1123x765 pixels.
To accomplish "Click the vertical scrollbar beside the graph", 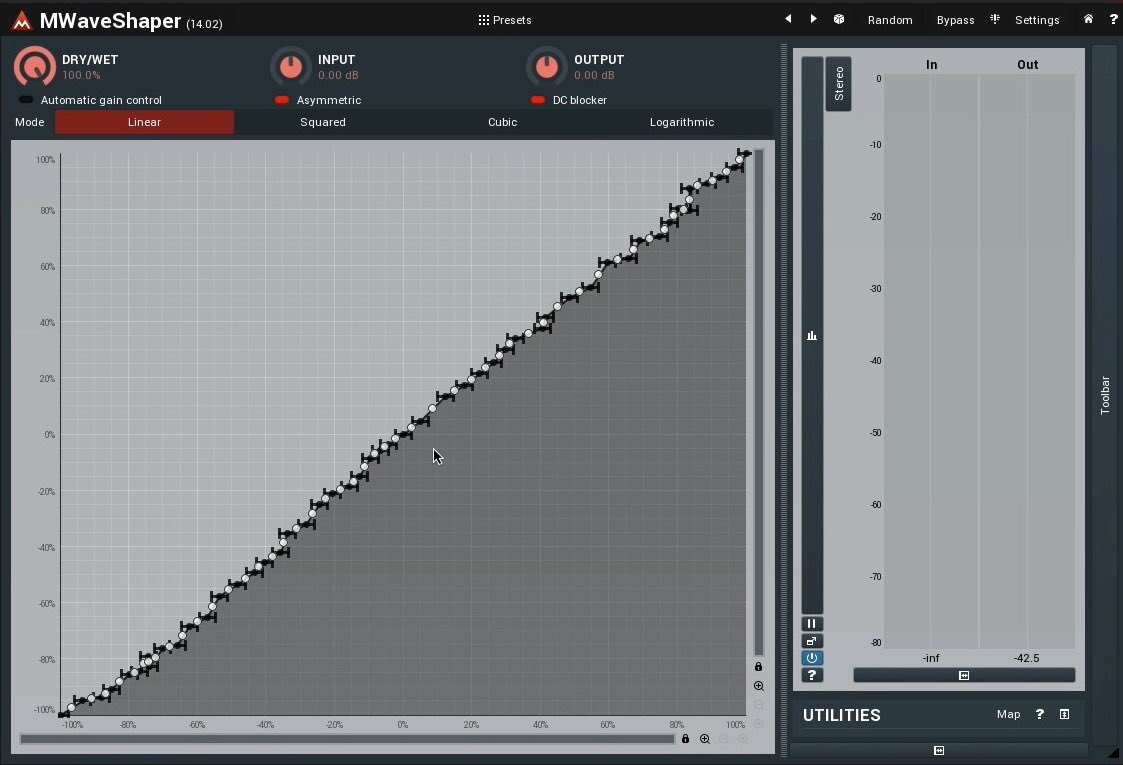I will (x=759, y=402).
